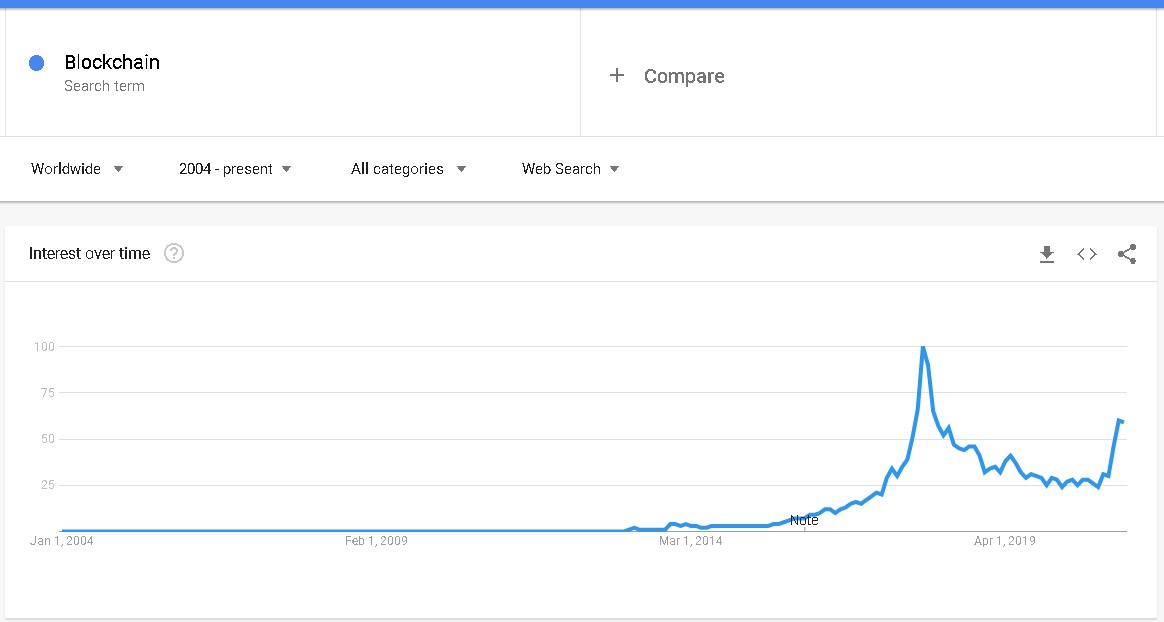The width and height of the screenshot is (1164, 622).
Task: Share the Interest over time chart
Action: pyautogui.click(x=1127, y=255)
